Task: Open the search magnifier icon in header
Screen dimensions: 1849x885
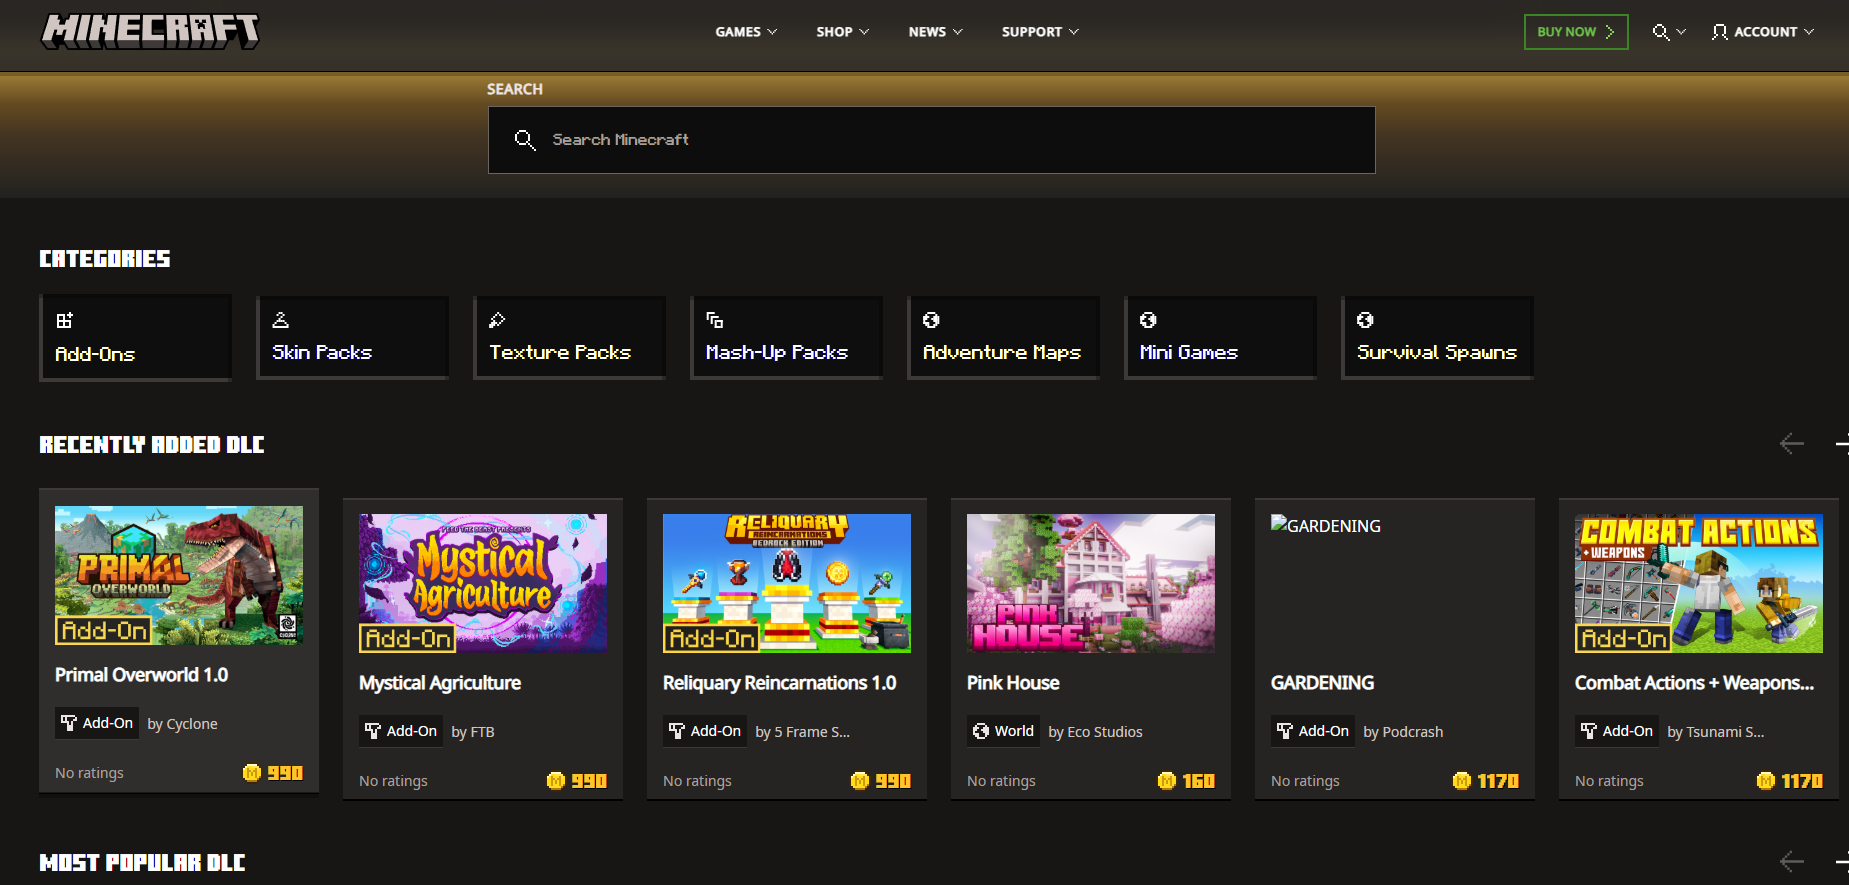Action: [1660, 32]
